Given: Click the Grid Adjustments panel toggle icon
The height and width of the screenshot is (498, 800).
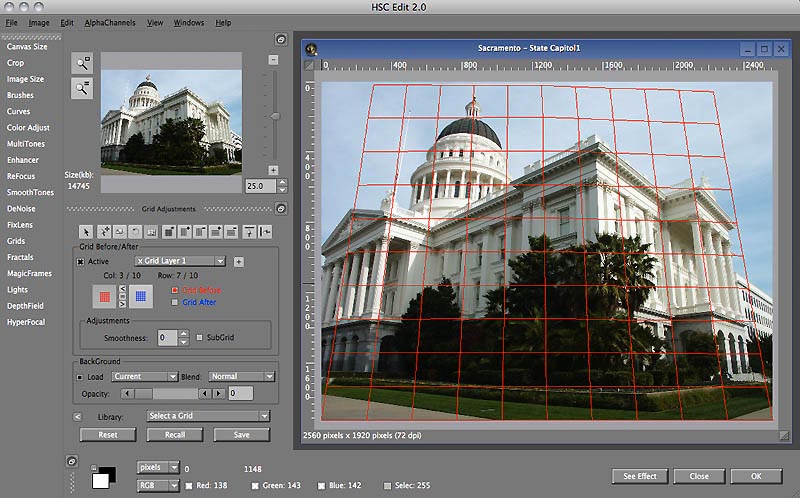Looking at the screenshot, I should (x=281, y=208).
